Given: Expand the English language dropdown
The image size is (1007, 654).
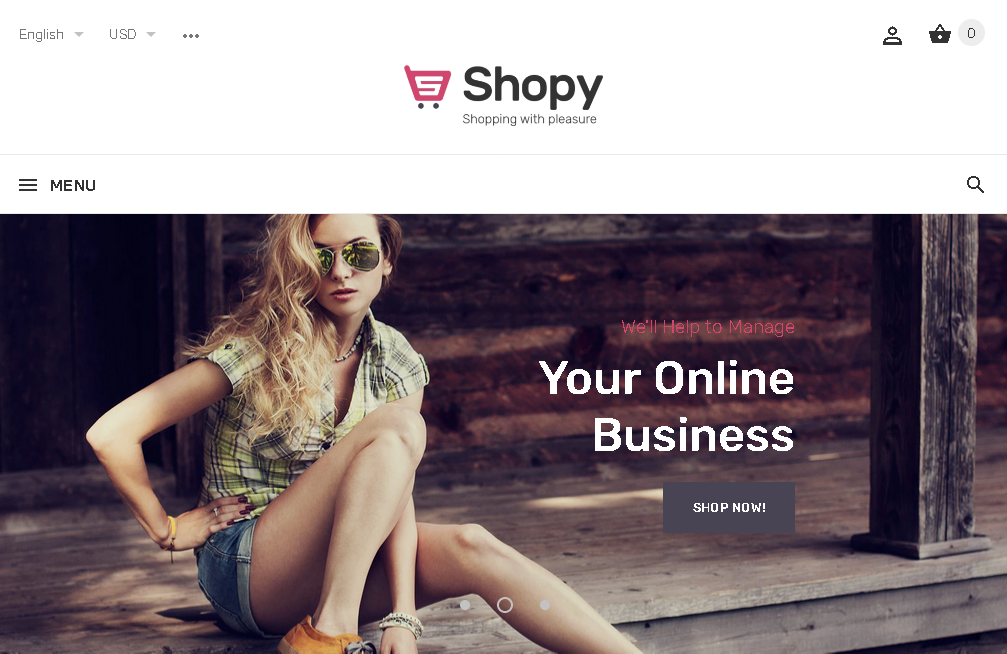Looking at the screenshot, I should [x=51, y=34].
